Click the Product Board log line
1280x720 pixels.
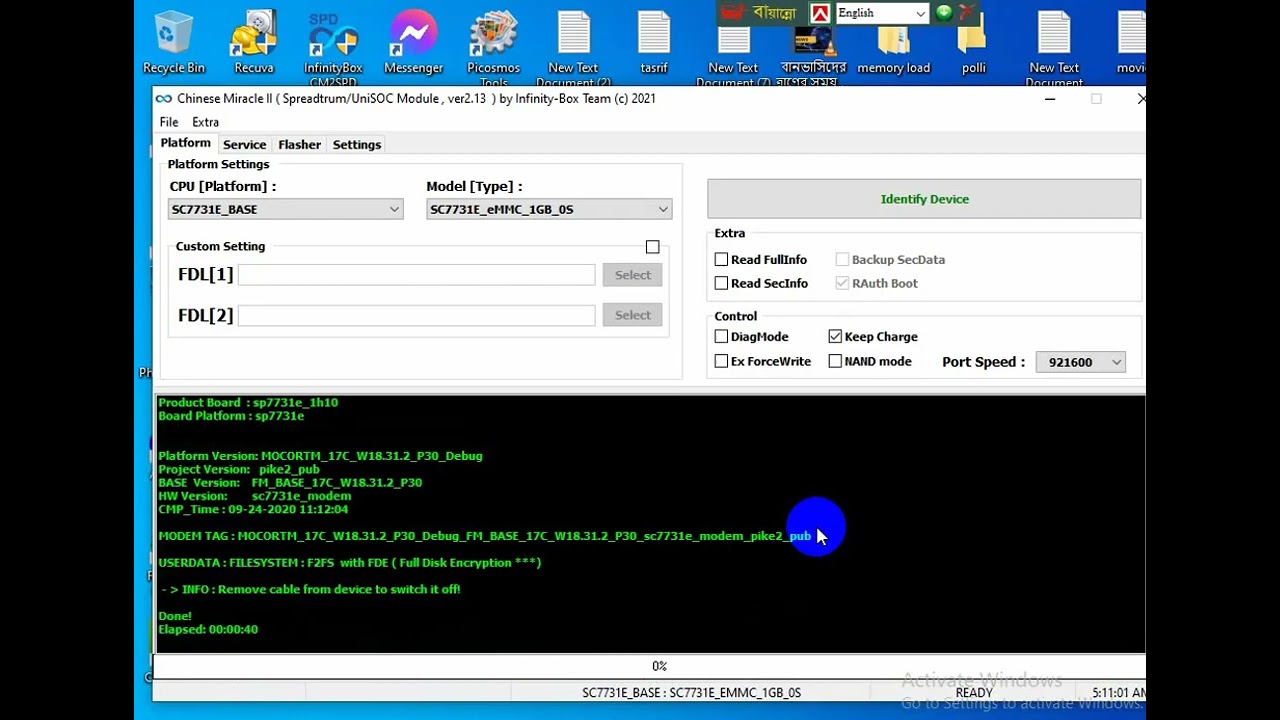(248, 402)
